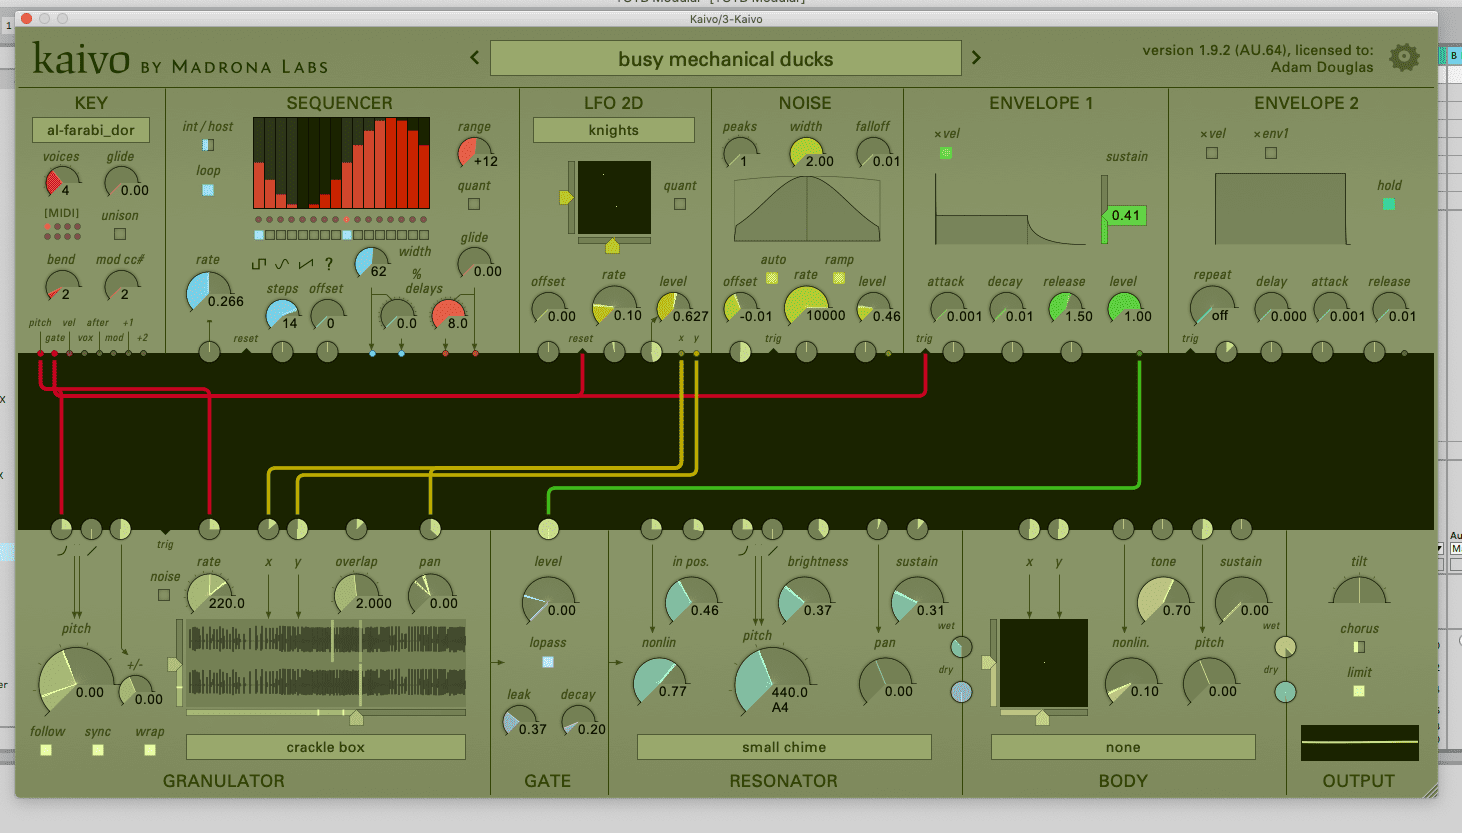Toggle the NOISE auto checkbox
This screenshot has width=1462, height=833.
pos(772,278)
